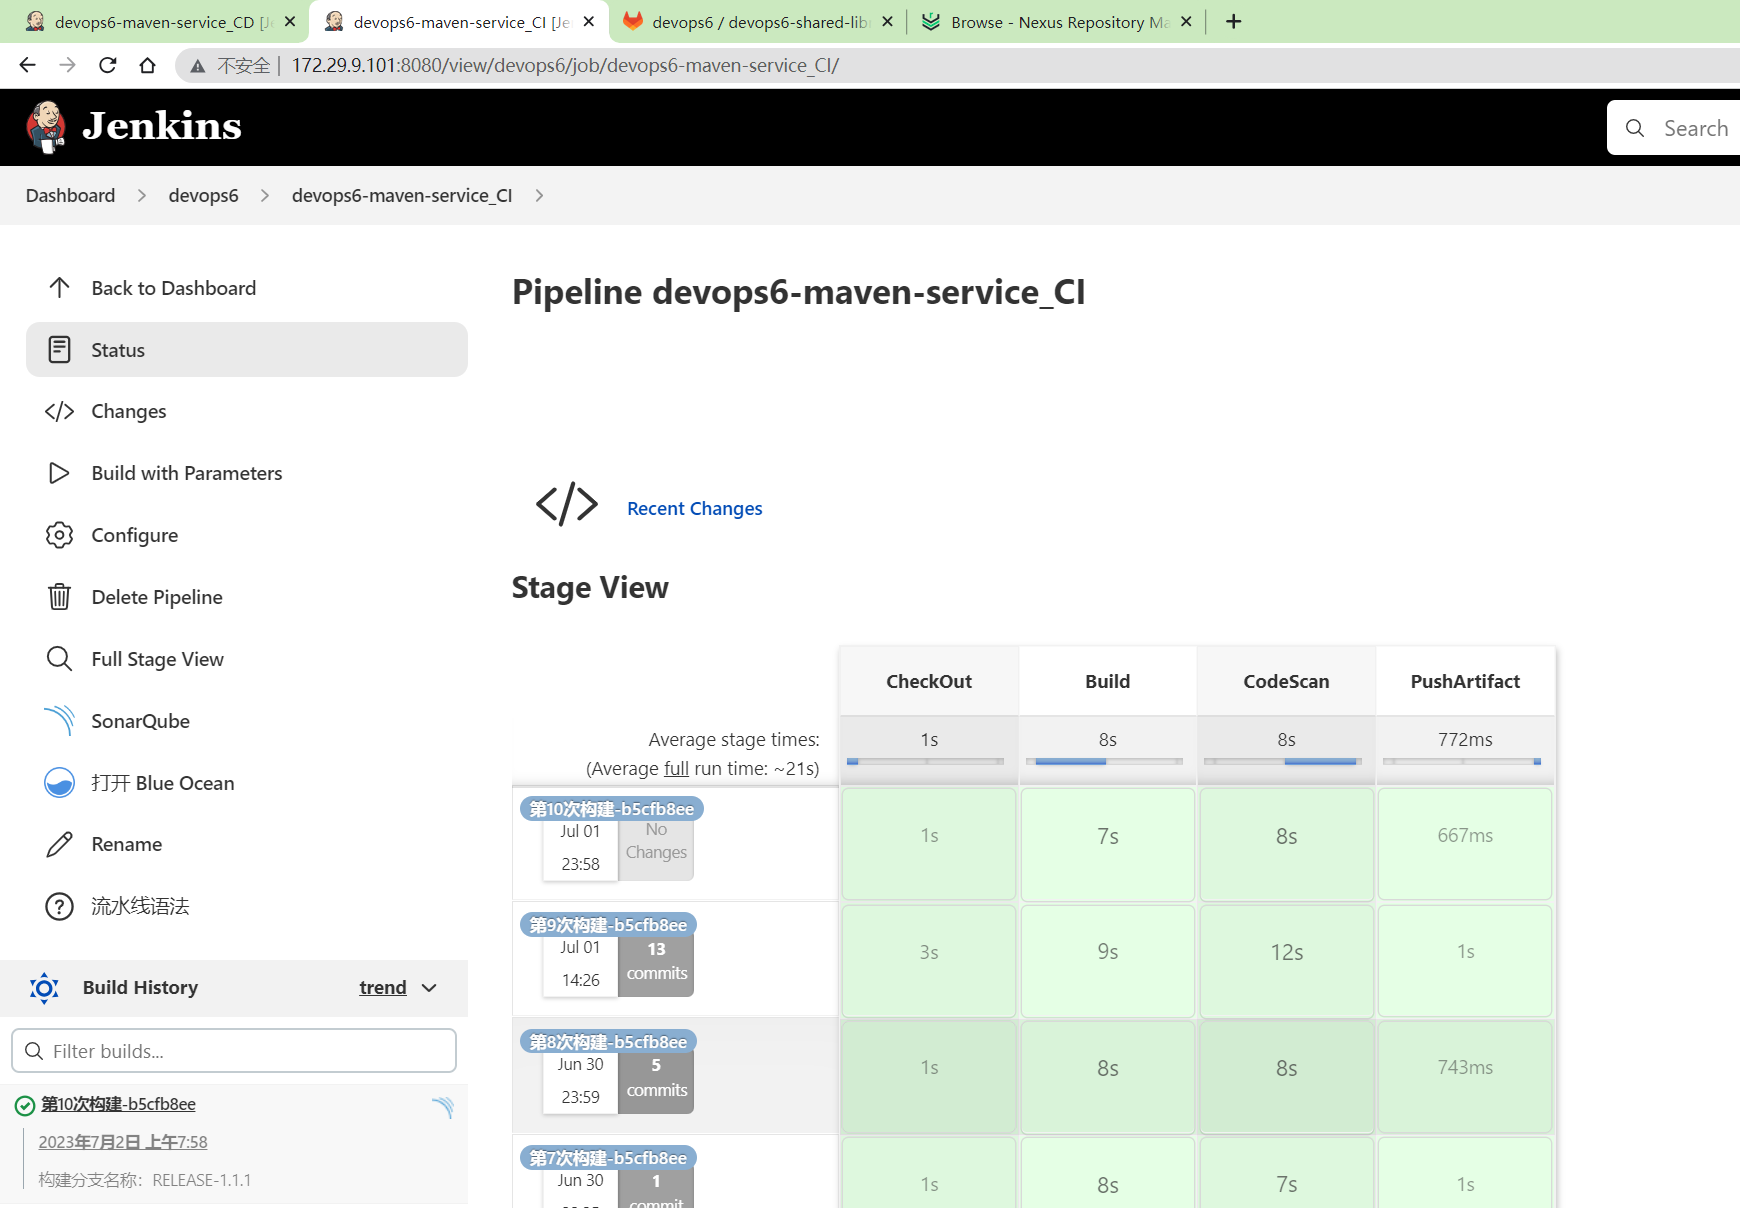Click the pipeline syntax question-mark icon

59,906
